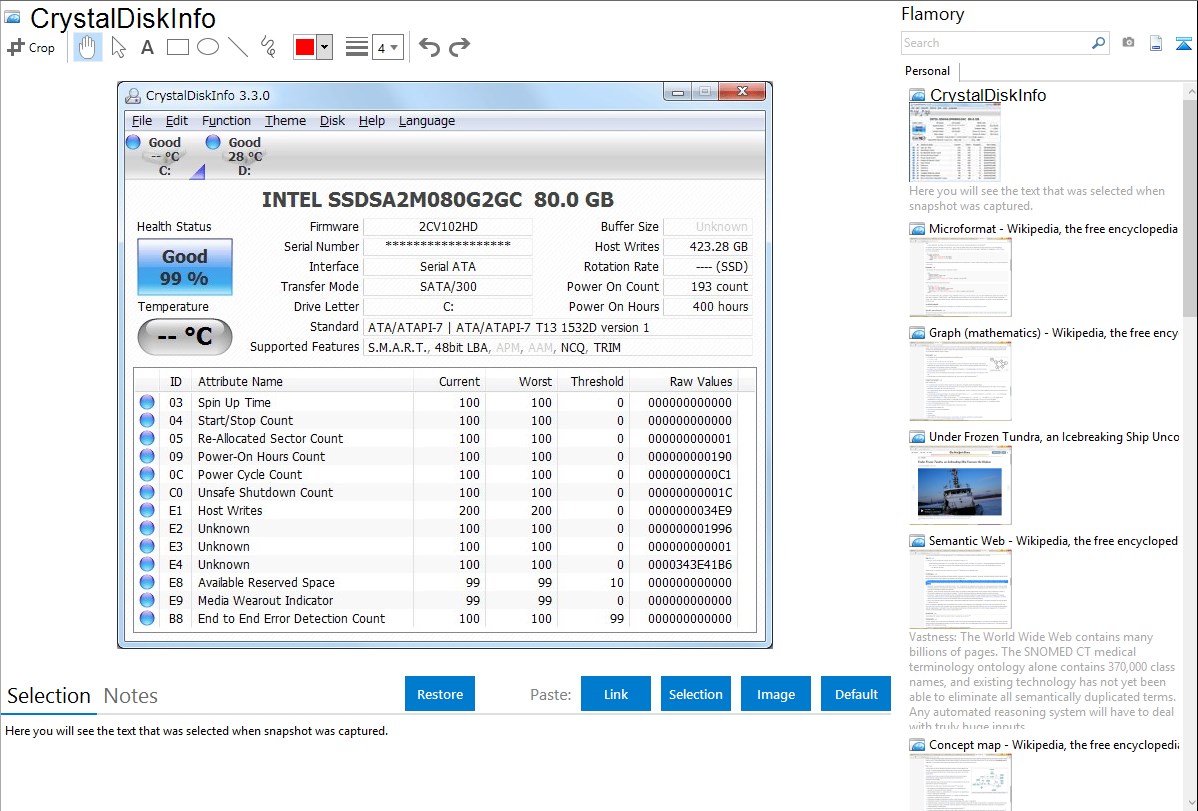The width and height of the screenshot is (1198, 811).
Task: Click the Re-Allocated Sector Count row name
Action: click(270, 439)
